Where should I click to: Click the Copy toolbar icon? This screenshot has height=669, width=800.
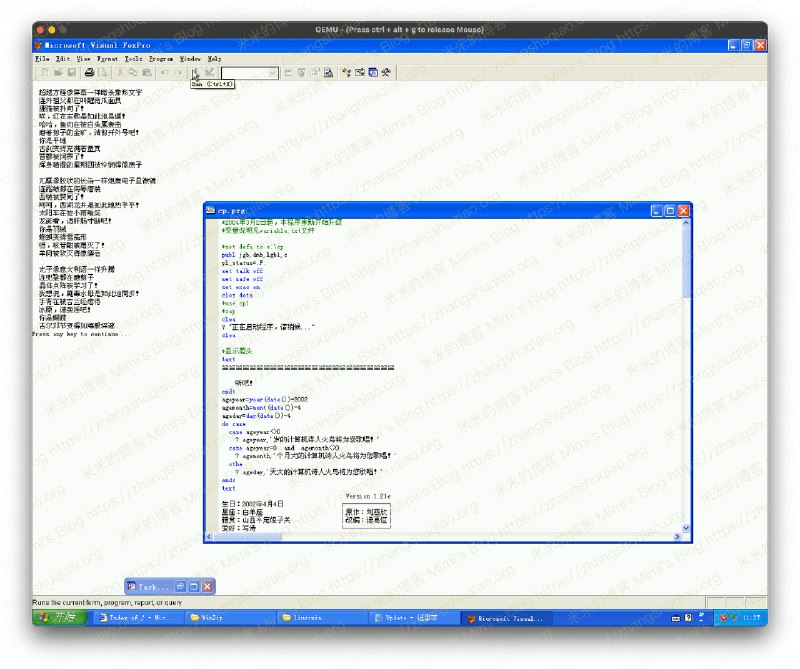[x=134, y=72]
